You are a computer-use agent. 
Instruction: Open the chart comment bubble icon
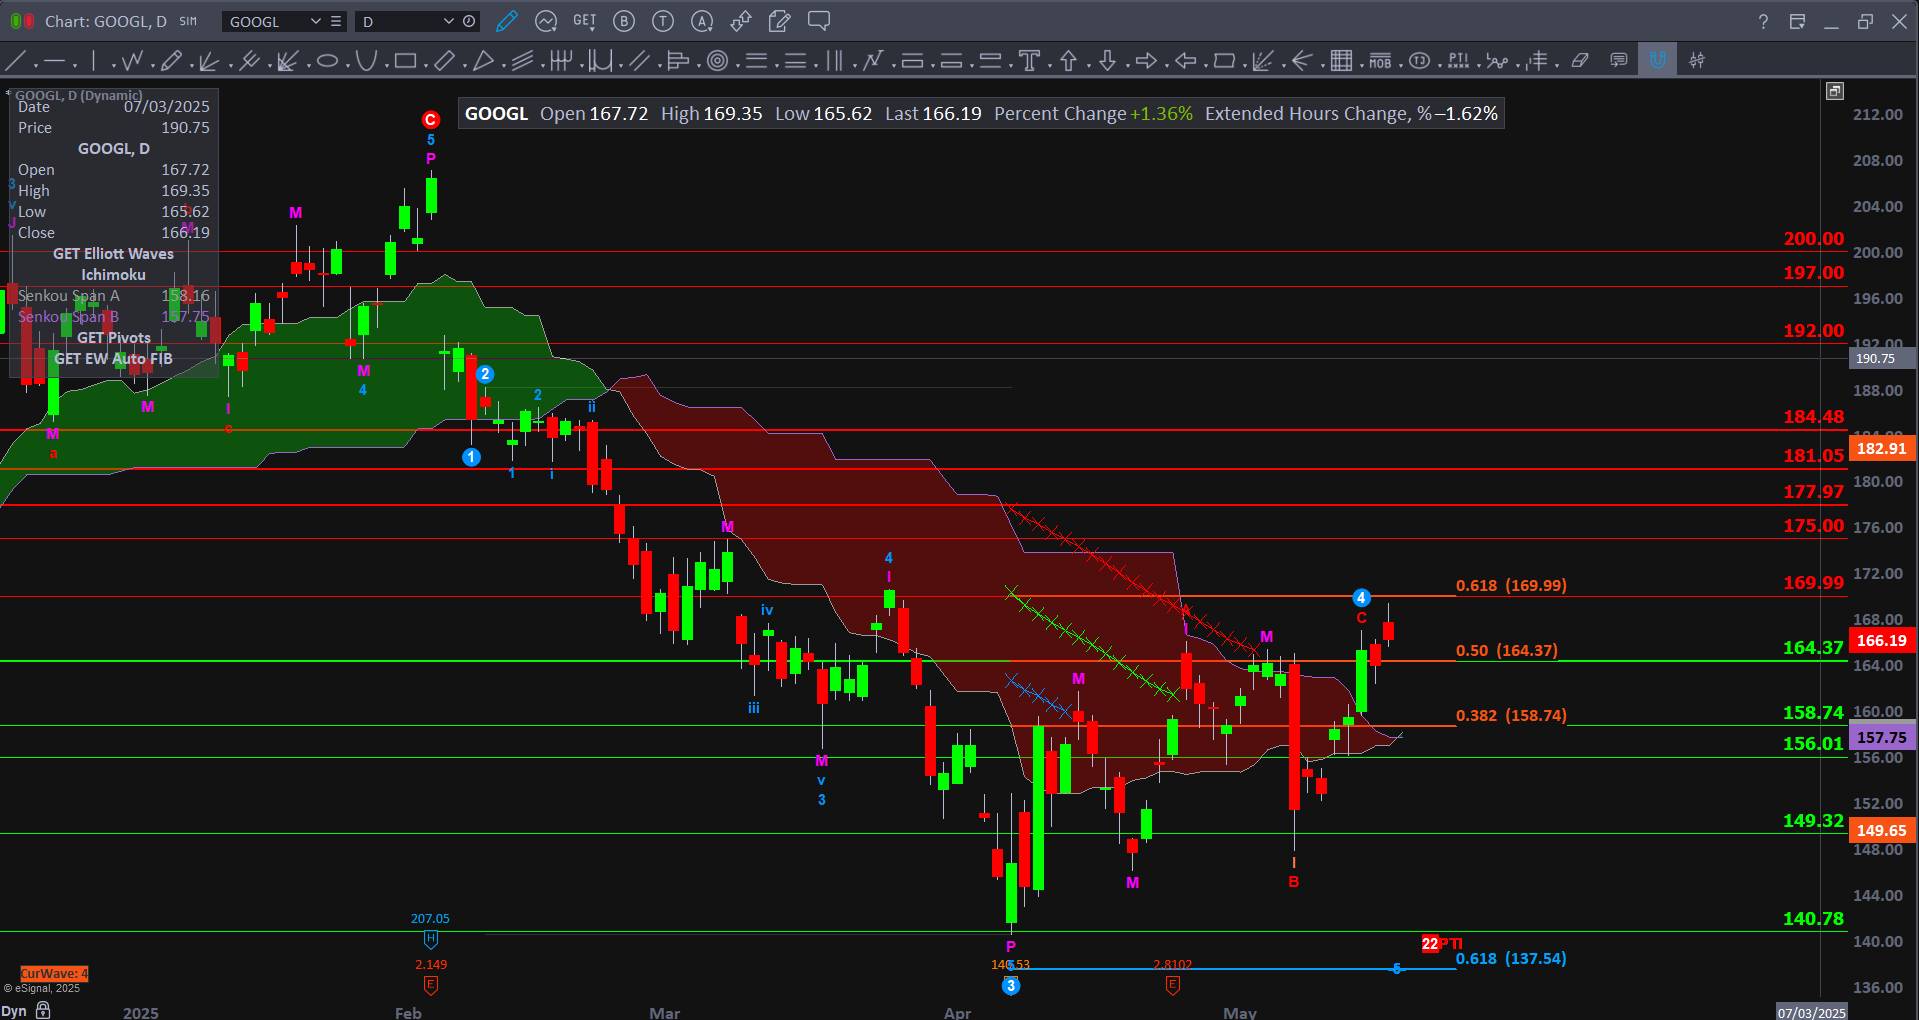(x=819, y=21)
